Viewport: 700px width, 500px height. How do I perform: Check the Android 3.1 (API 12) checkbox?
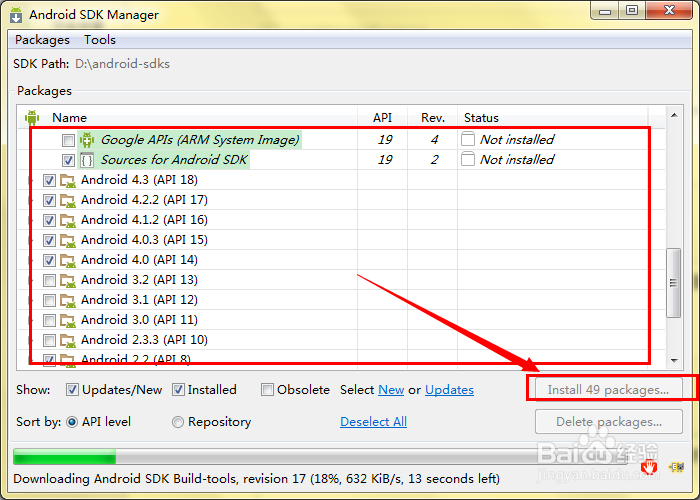[49, 300]
